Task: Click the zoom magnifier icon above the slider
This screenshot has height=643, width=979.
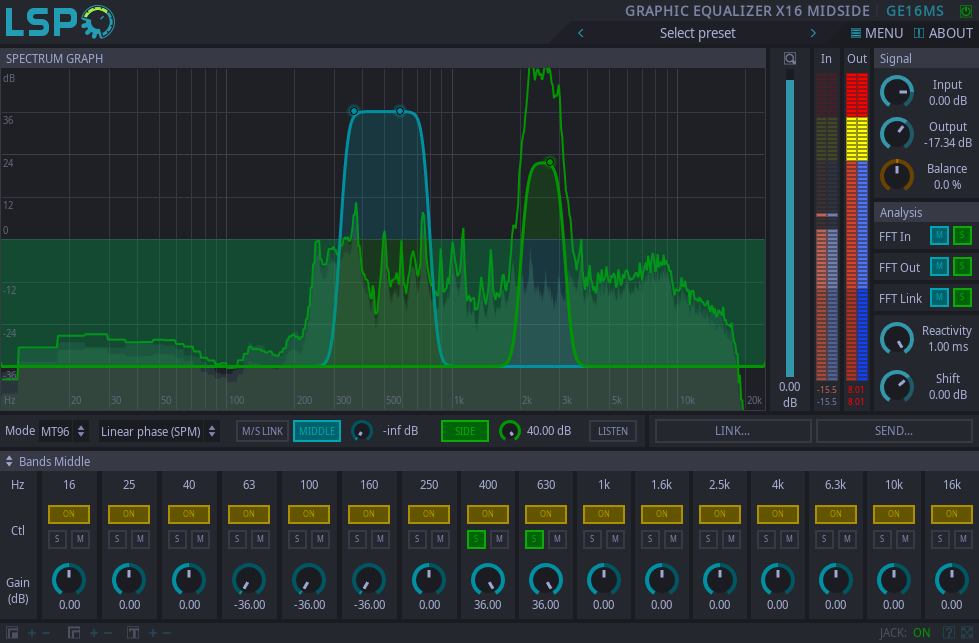Action: click(x=790, y=59)
